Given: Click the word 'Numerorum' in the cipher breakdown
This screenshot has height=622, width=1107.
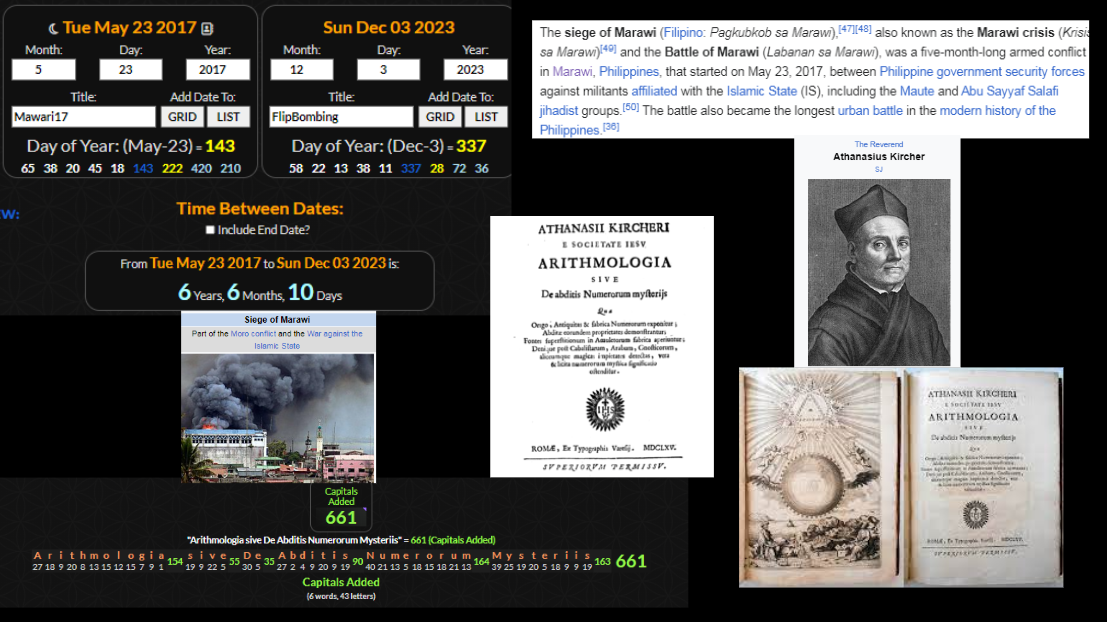Looking at the screenshot, I should coord(419,556).
